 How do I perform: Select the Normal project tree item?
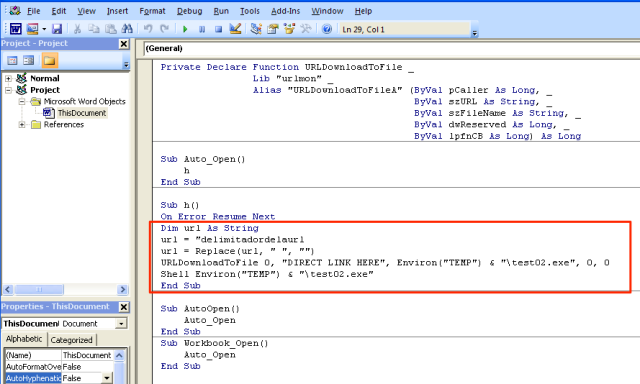[x=44, y=78]
